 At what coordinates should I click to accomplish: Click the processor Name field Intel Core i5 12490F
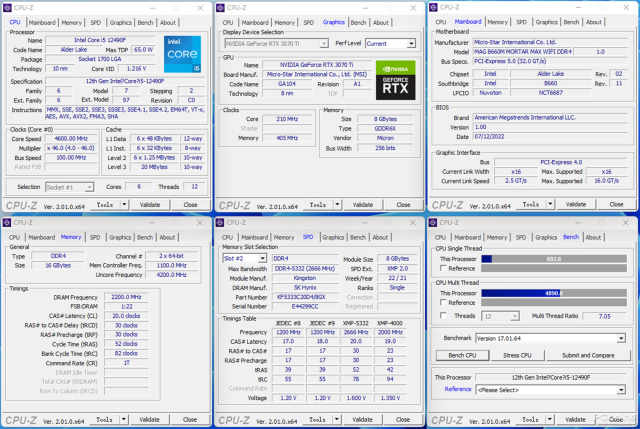(x=100, y=40)
